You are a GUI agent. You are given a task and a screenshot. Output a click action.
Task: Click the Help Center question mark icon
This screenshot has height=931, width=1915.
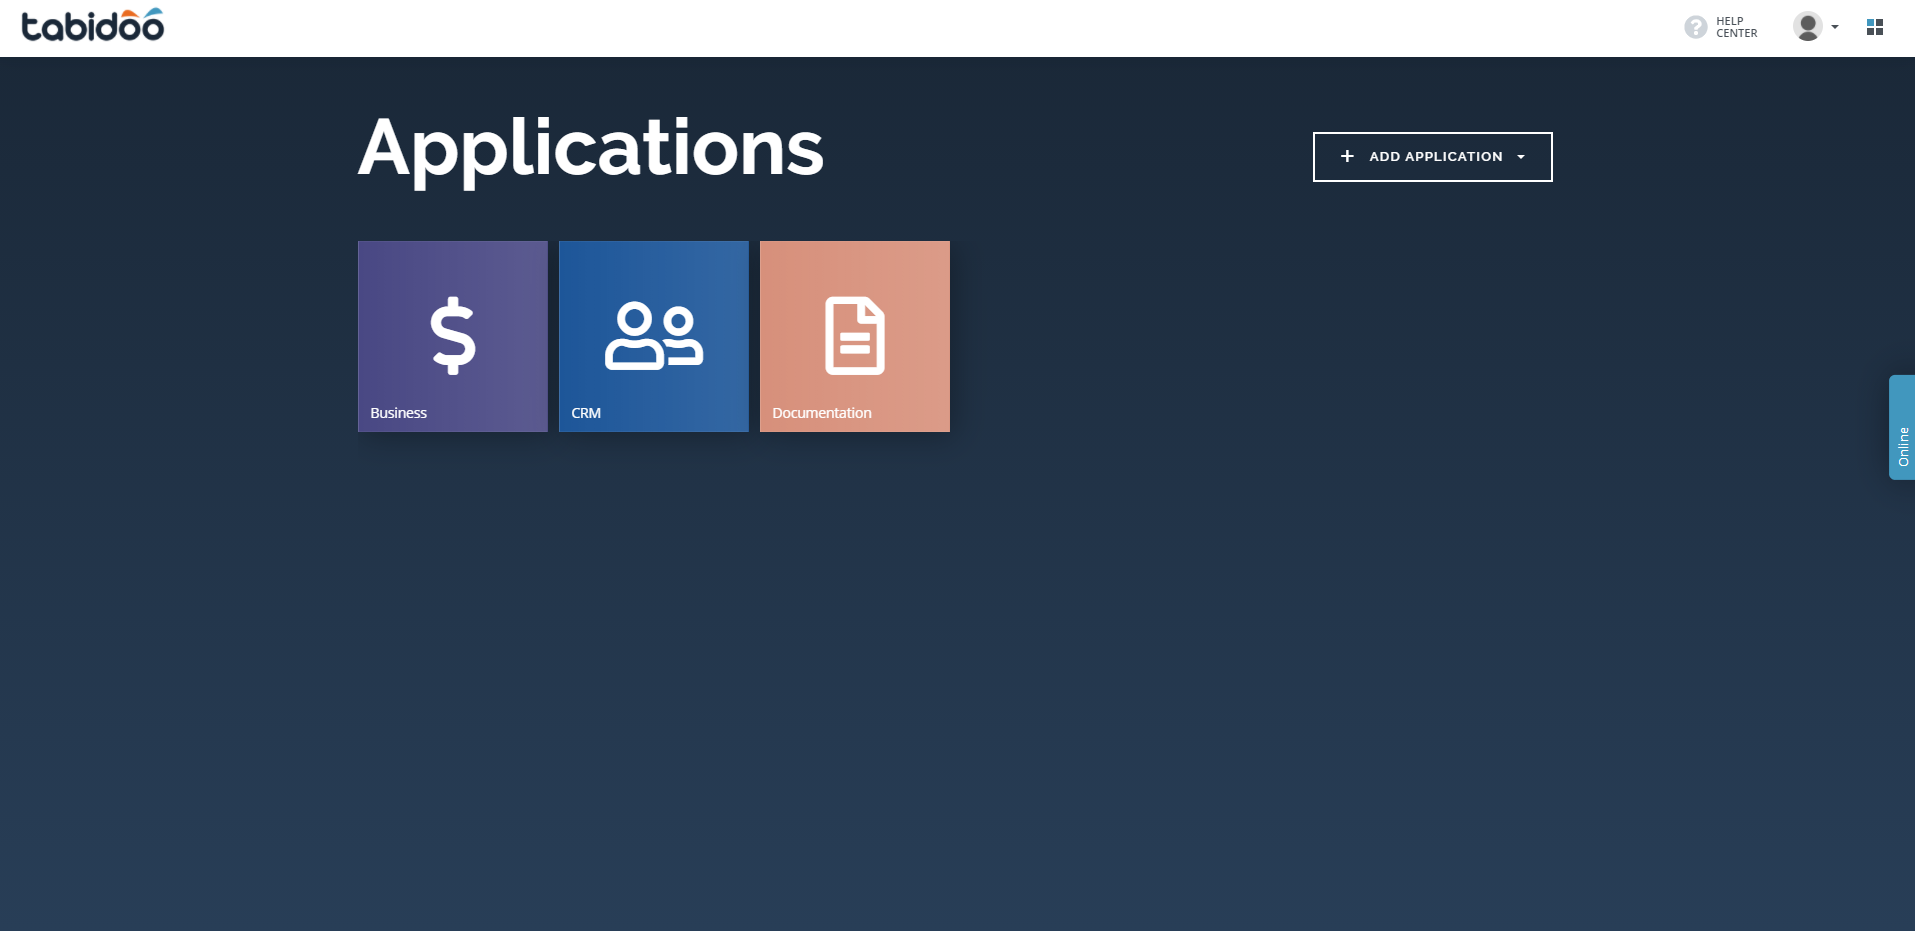click(x=1695, y=26)
